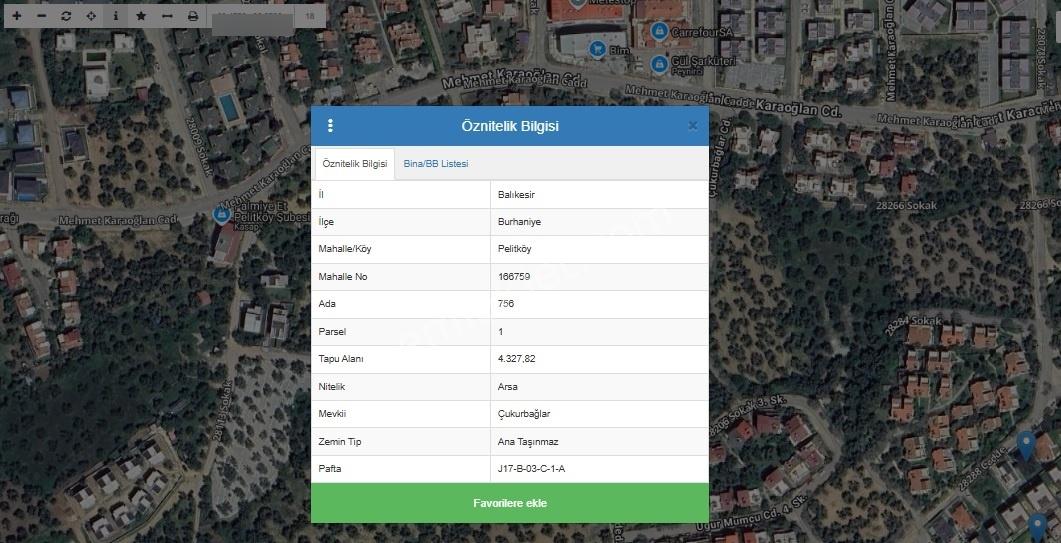Click the Pafta row label
Image resolution: width=1061 pixels, height=543 pixels.
tap(330, 469)
